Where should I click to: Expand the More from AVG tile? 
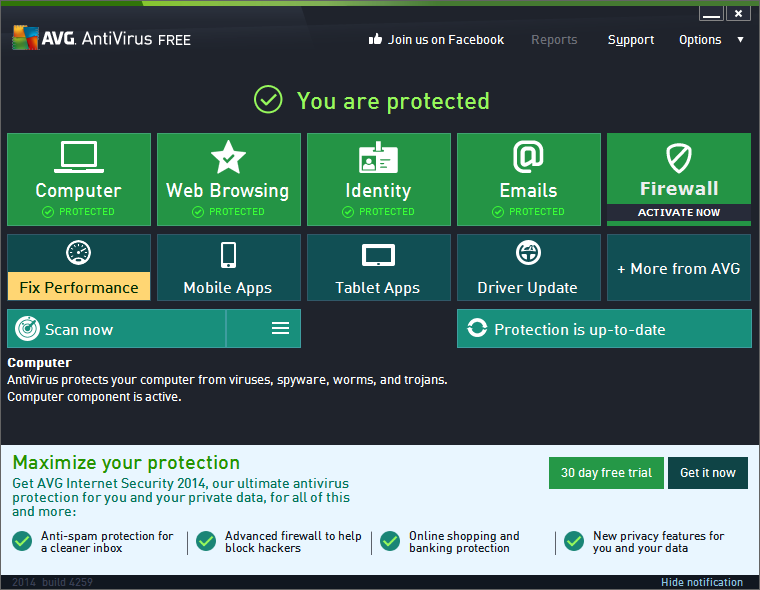pyautogui.click(x=679, y=268)
